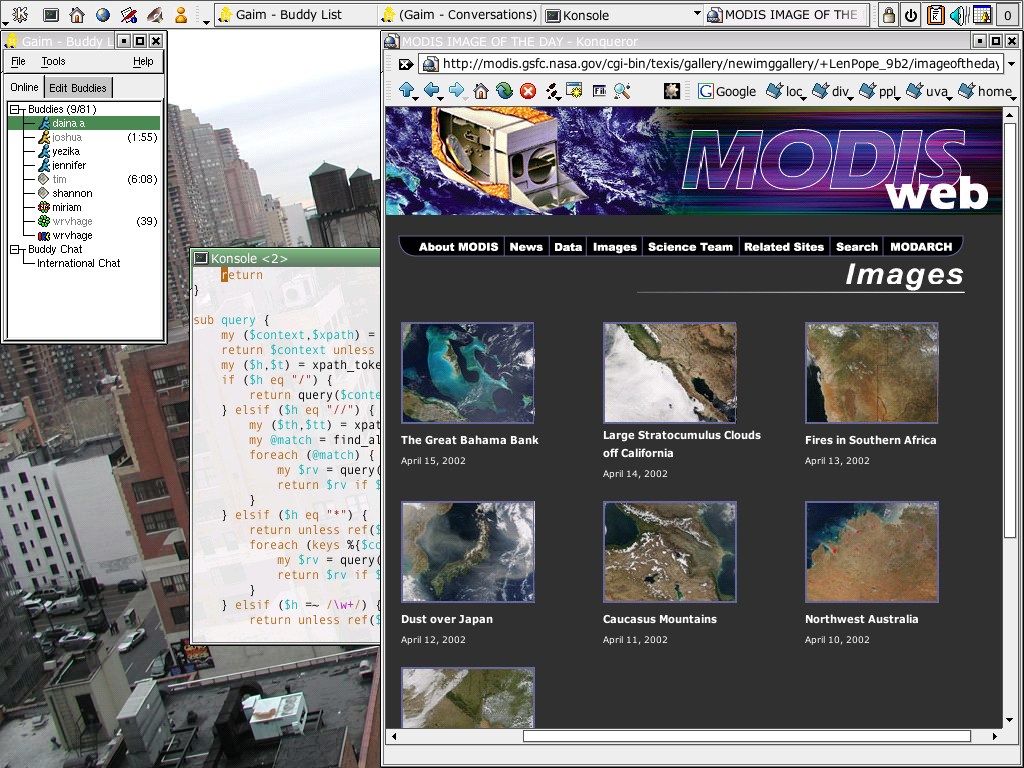The width and height of the screenshot is (1024, 768).
Task: Clear the Konqueror location bar
Action: coord(405,64)
